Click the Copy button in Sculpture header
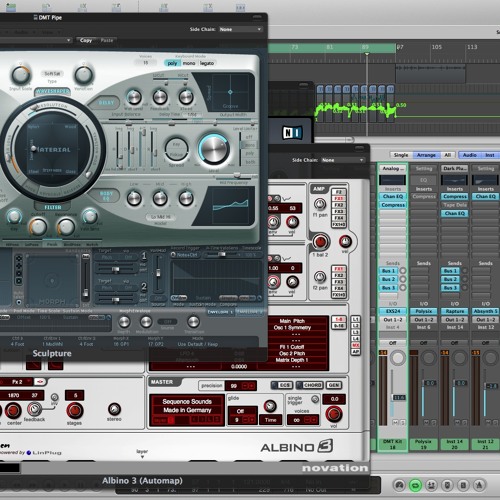Image resolution: width=500 pixels, height=500 pixels. click(x=86, y=40)
